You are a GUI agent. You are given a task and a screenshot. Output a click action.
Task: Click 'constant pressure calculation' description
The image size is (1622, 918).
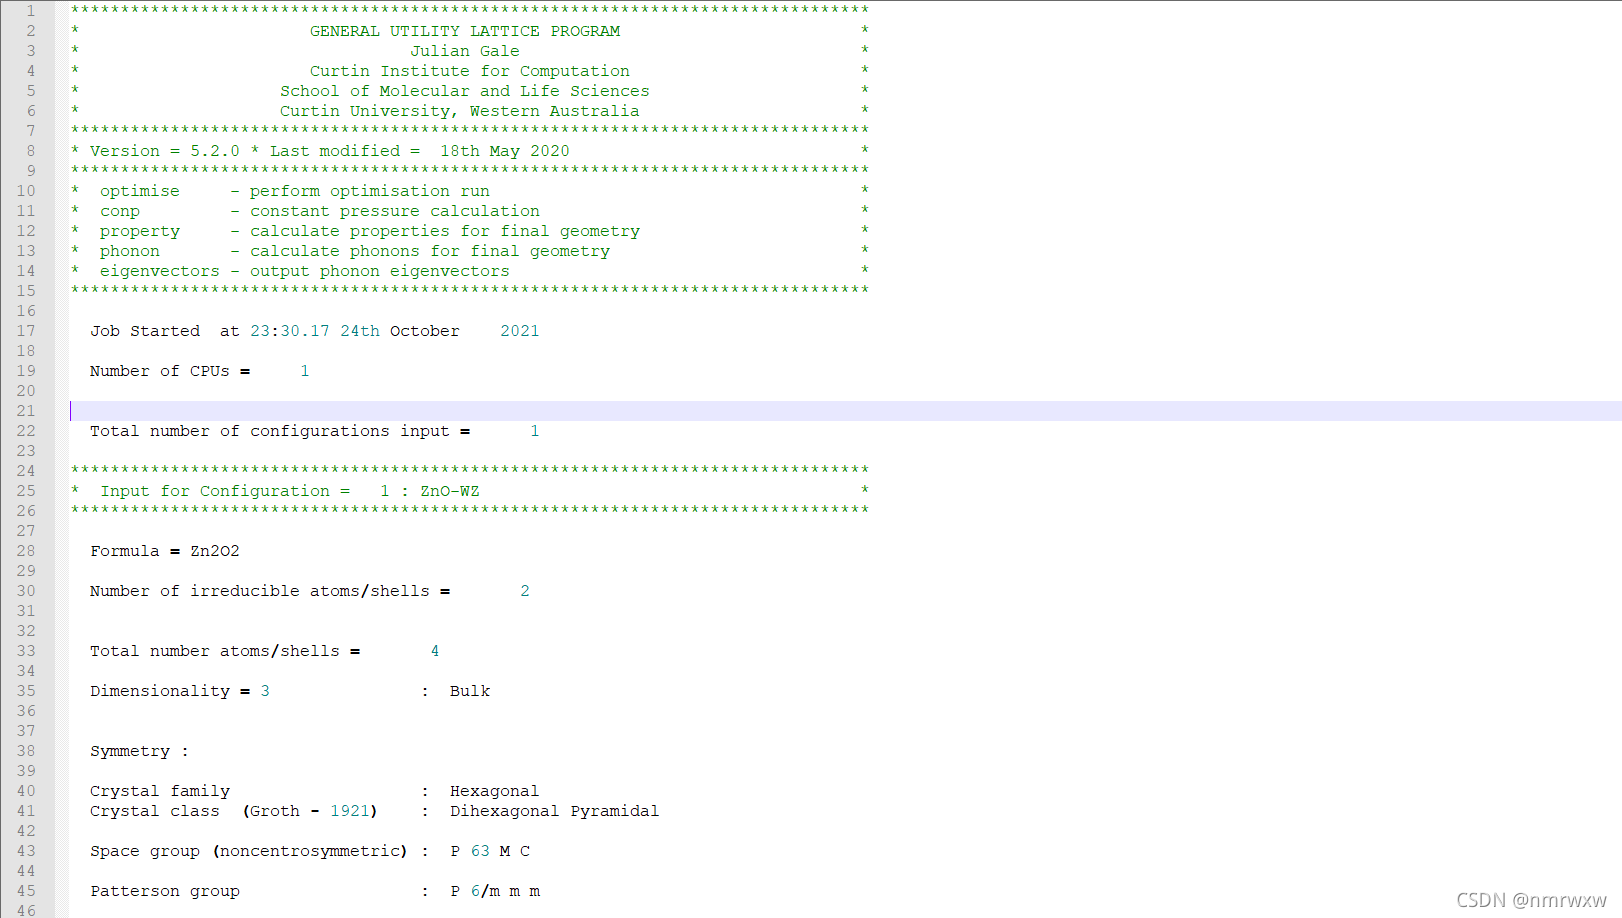click(x=395, y=211)
